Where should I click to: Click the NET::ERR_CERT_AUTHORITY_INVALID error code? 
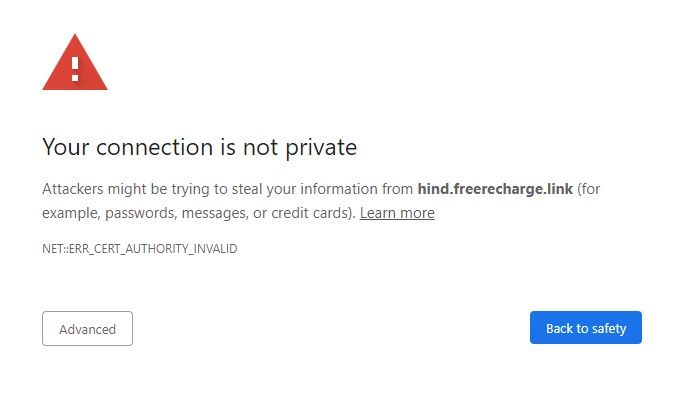click(139, 248)
